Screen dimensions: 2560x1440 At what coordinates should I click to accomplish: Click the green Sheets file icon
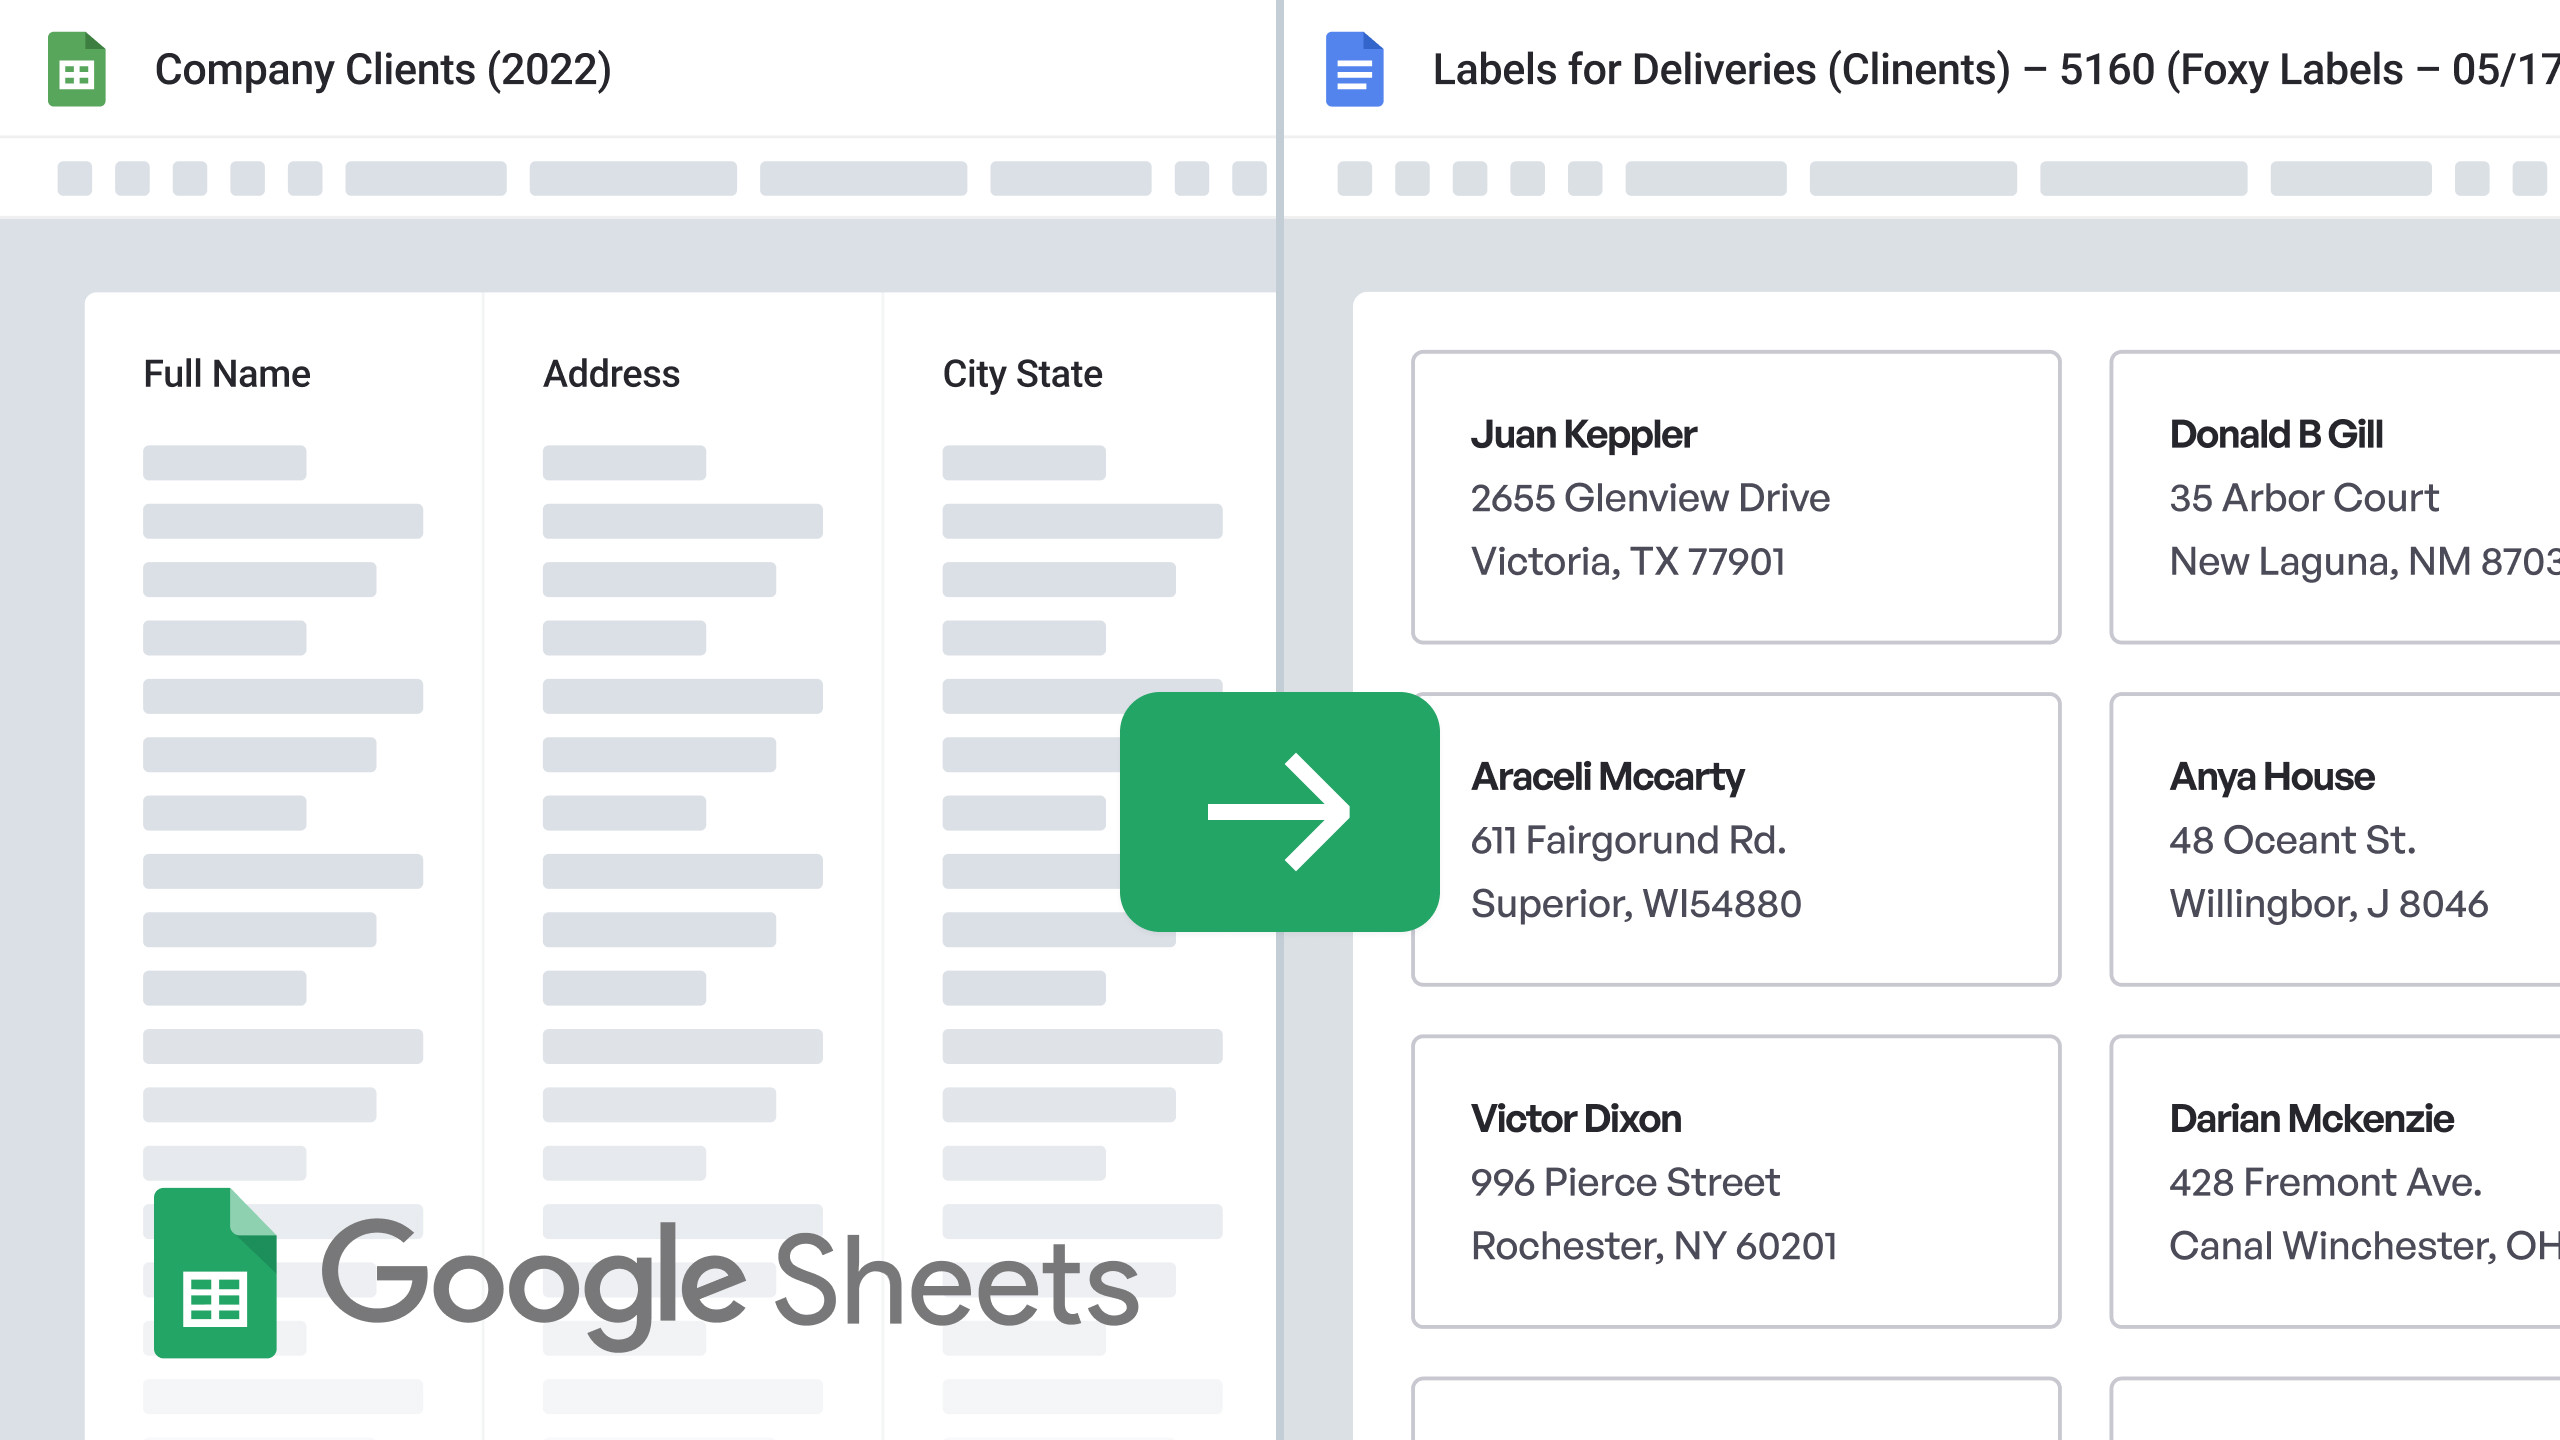pyautogui.click(x=77, y=69)
